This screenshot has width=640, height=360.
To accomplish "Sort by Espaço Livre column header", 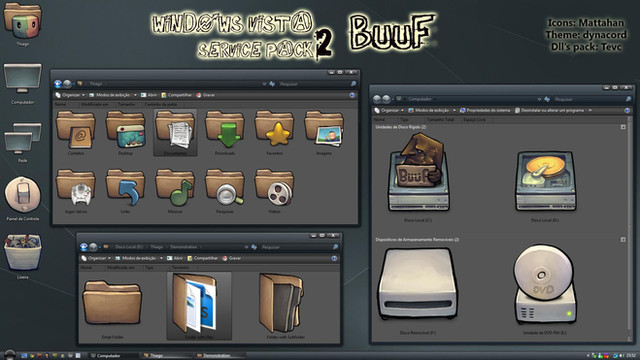I will [474, 120].
